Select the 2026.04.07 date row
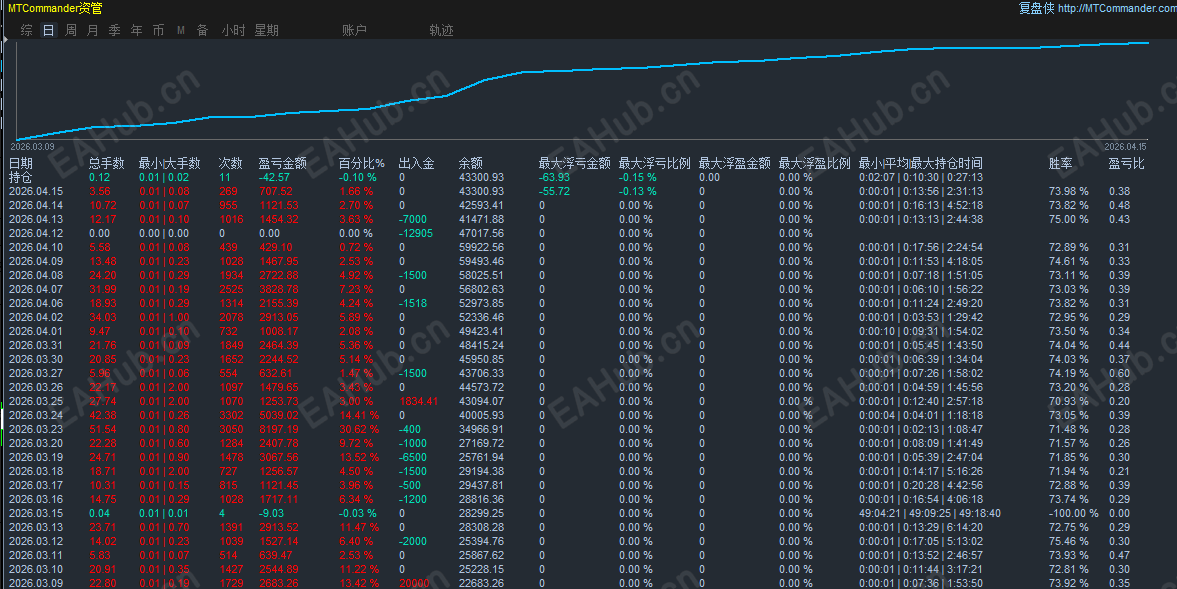Screen dimensions: 1177x589 point(36,289)
